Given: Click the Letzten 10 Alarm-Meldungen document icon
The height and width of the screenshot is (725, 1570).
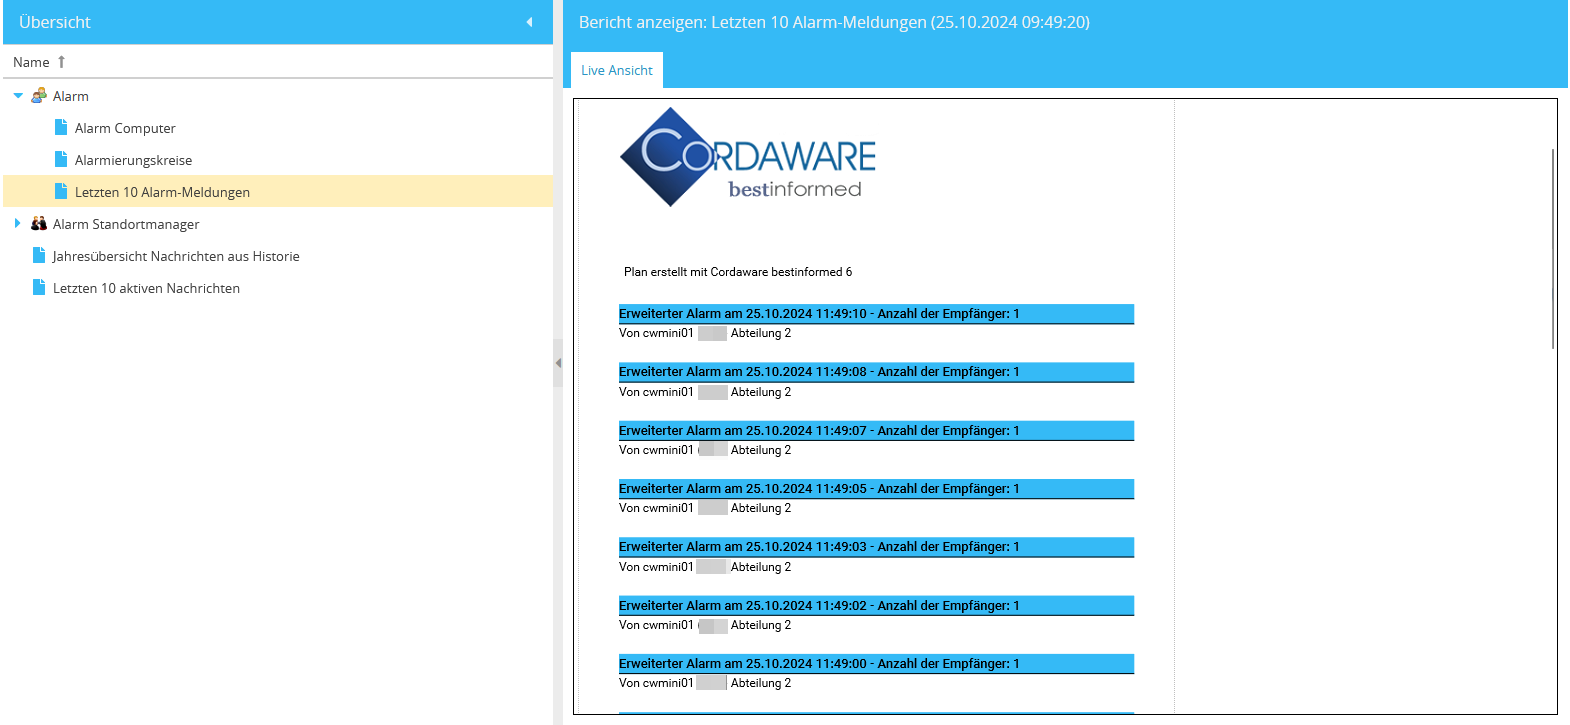Looking at the screenshot, I should 61,192.
